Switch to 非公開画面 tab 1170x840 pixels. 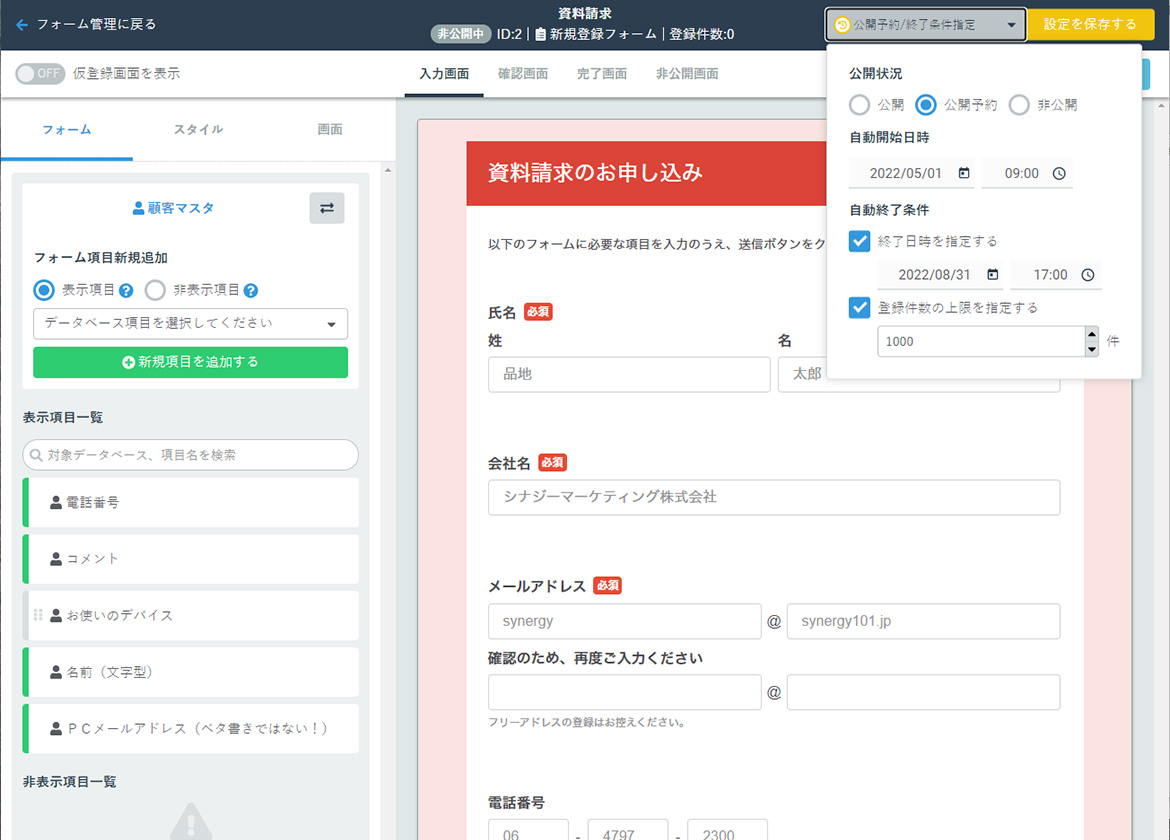687,74
